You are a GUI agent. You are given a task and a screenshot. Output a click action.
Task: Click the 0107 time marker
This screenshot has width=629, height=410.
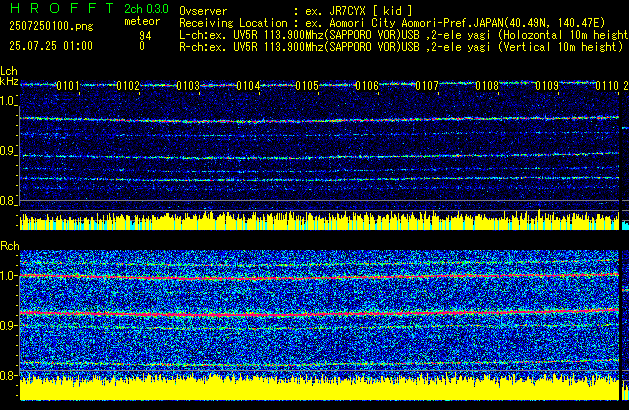tap(427, 86)
